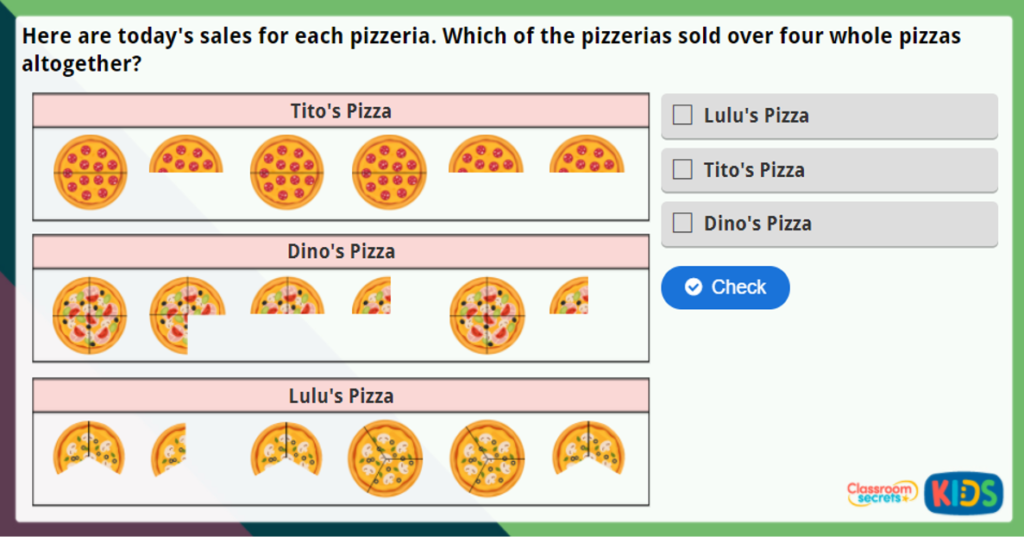
Task: Click the last pizza in Lulu's row
Action: tap(588, 446)
